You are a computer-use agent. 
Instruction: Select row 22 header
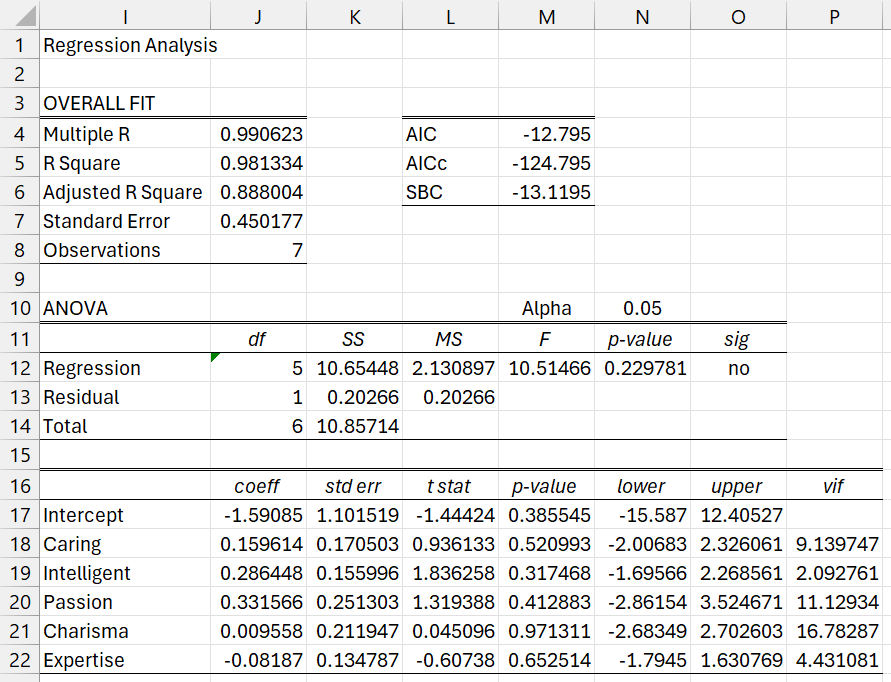(x=19, y=660)
